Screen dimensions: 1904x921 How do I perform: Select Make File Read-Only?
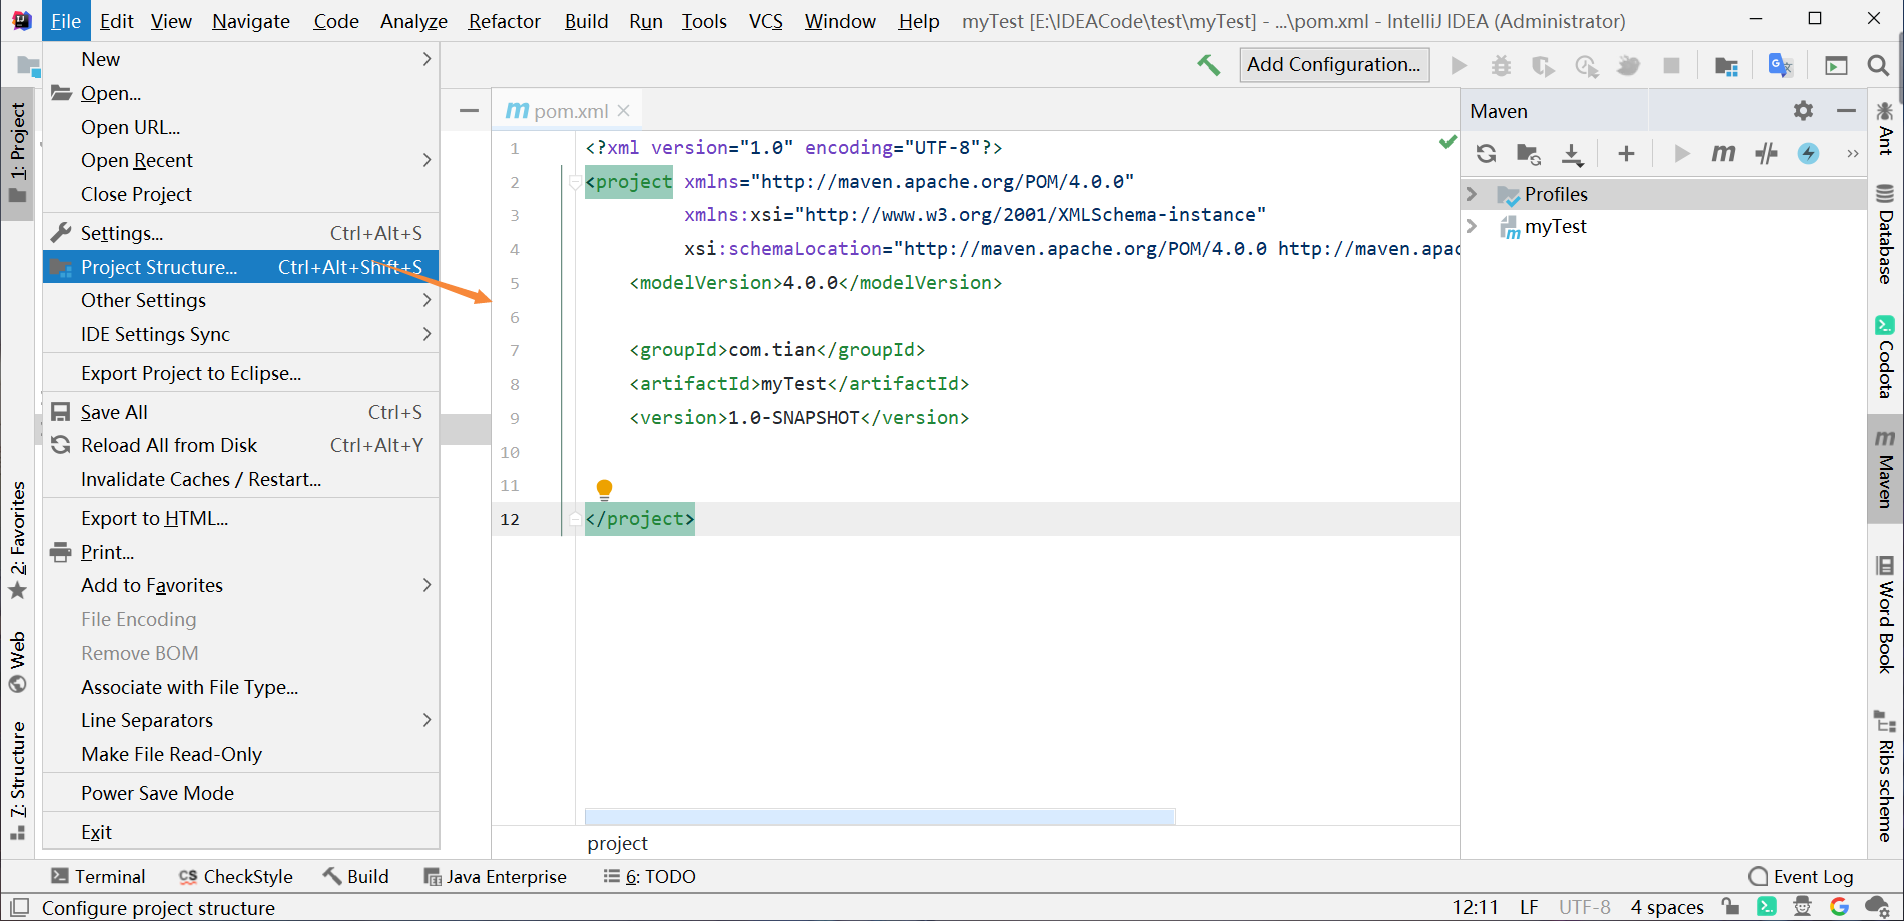point(241,754)
